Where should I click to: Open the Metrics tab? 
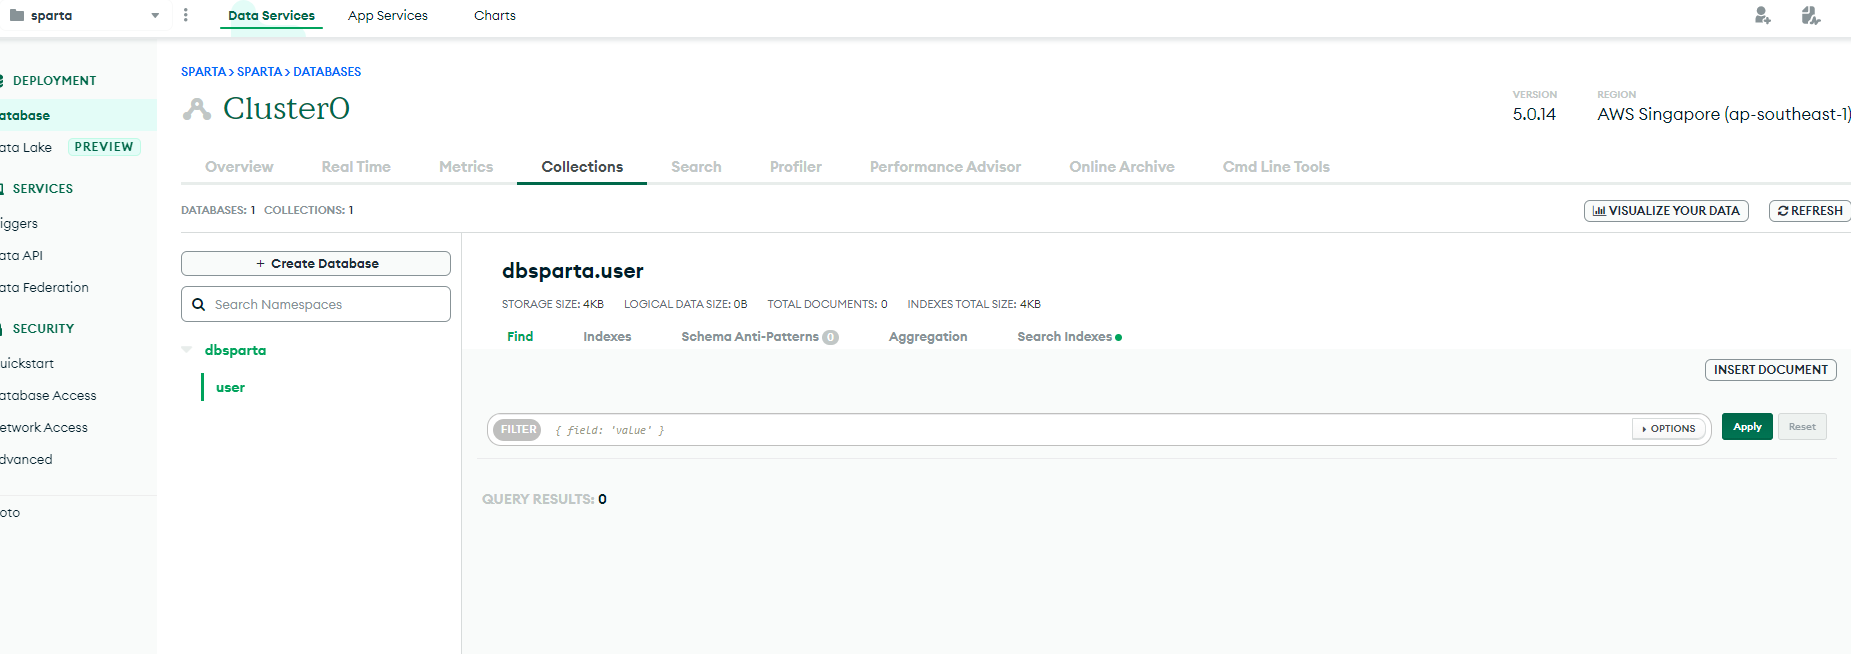point(466,167)
